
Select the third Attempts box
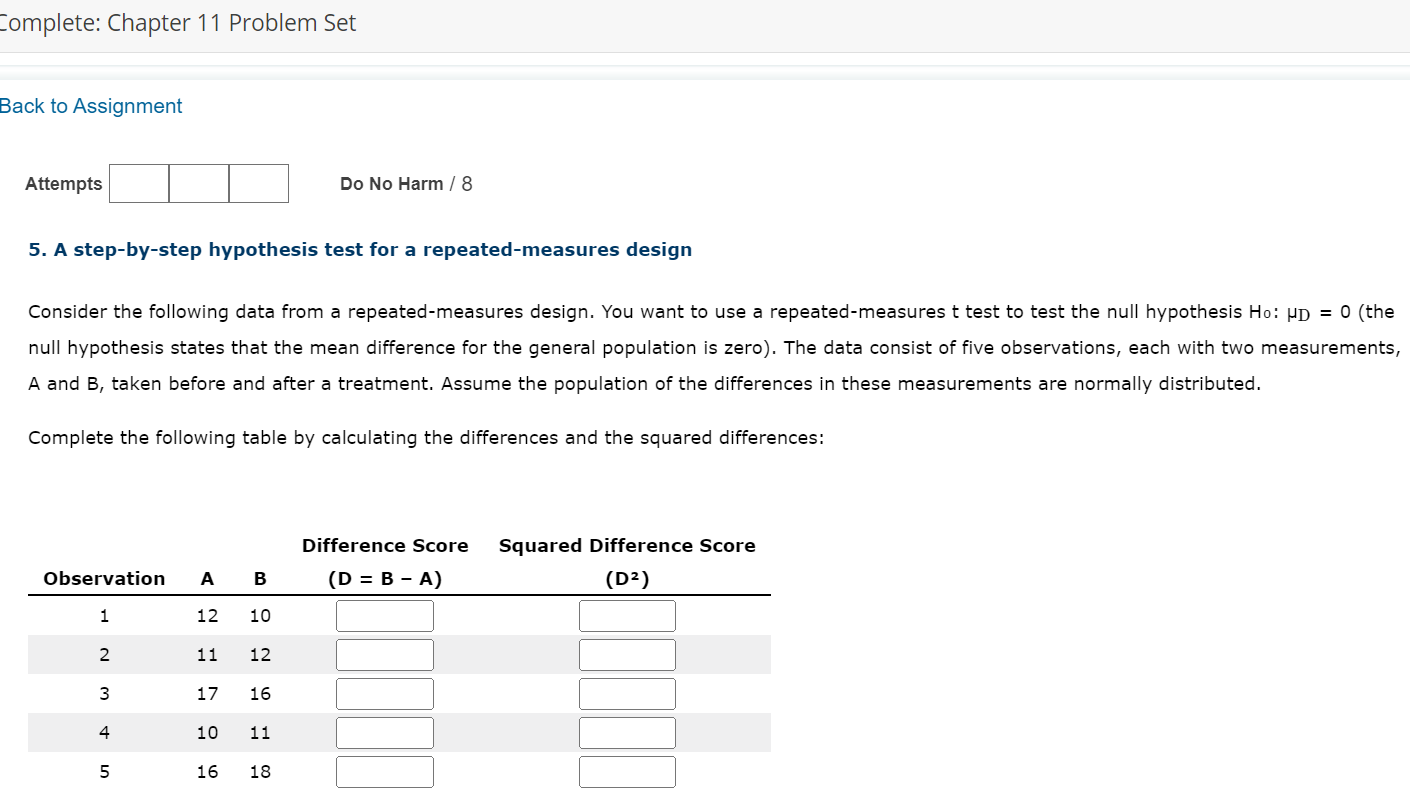coord(259,183)
